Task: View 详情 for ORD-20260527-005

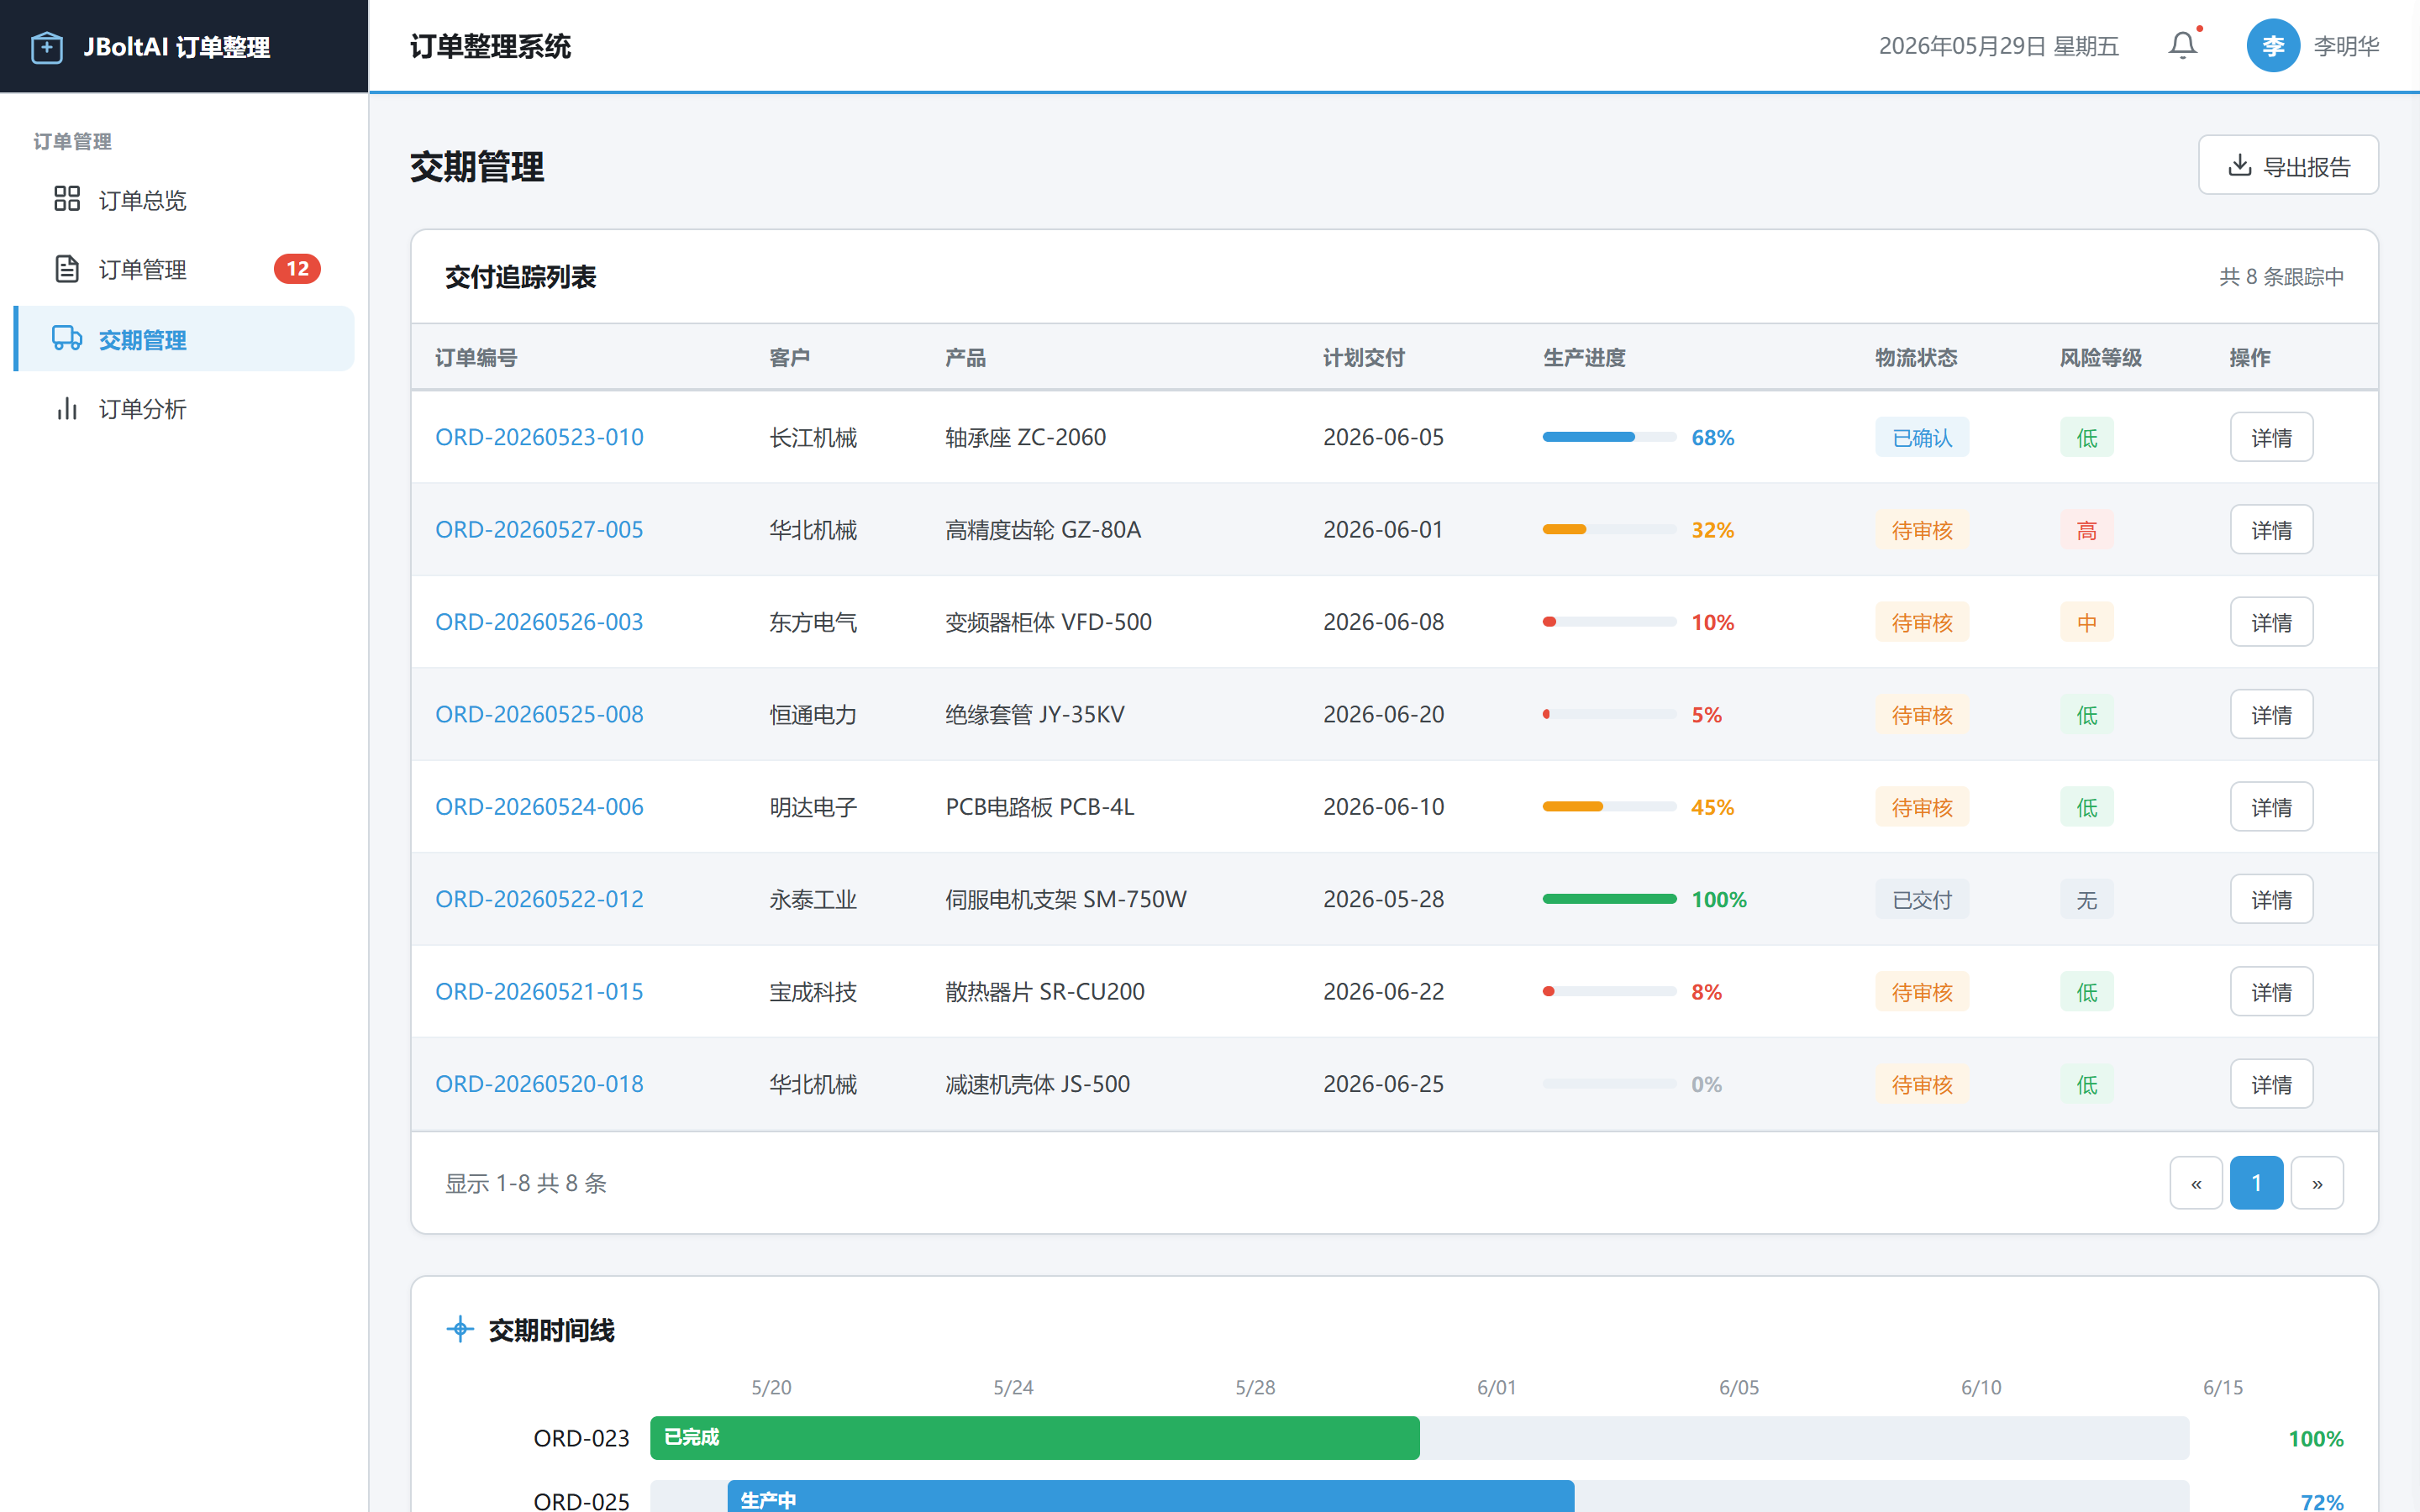Action: [2271, 529]
